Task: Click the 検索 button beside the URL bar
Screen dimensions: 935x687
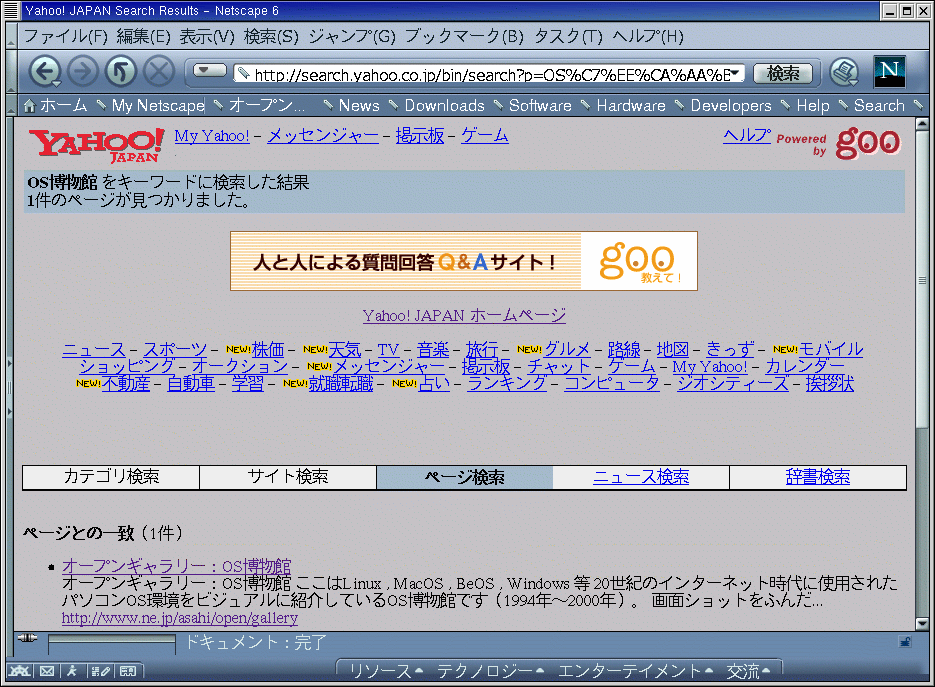Action: pos(783,73)
